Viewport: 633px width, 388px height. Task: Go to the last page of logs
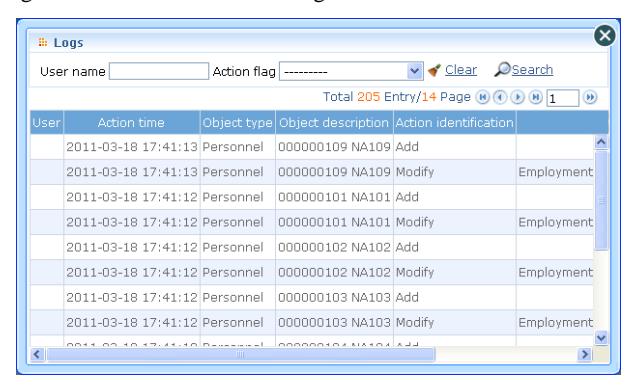(536, 97)
